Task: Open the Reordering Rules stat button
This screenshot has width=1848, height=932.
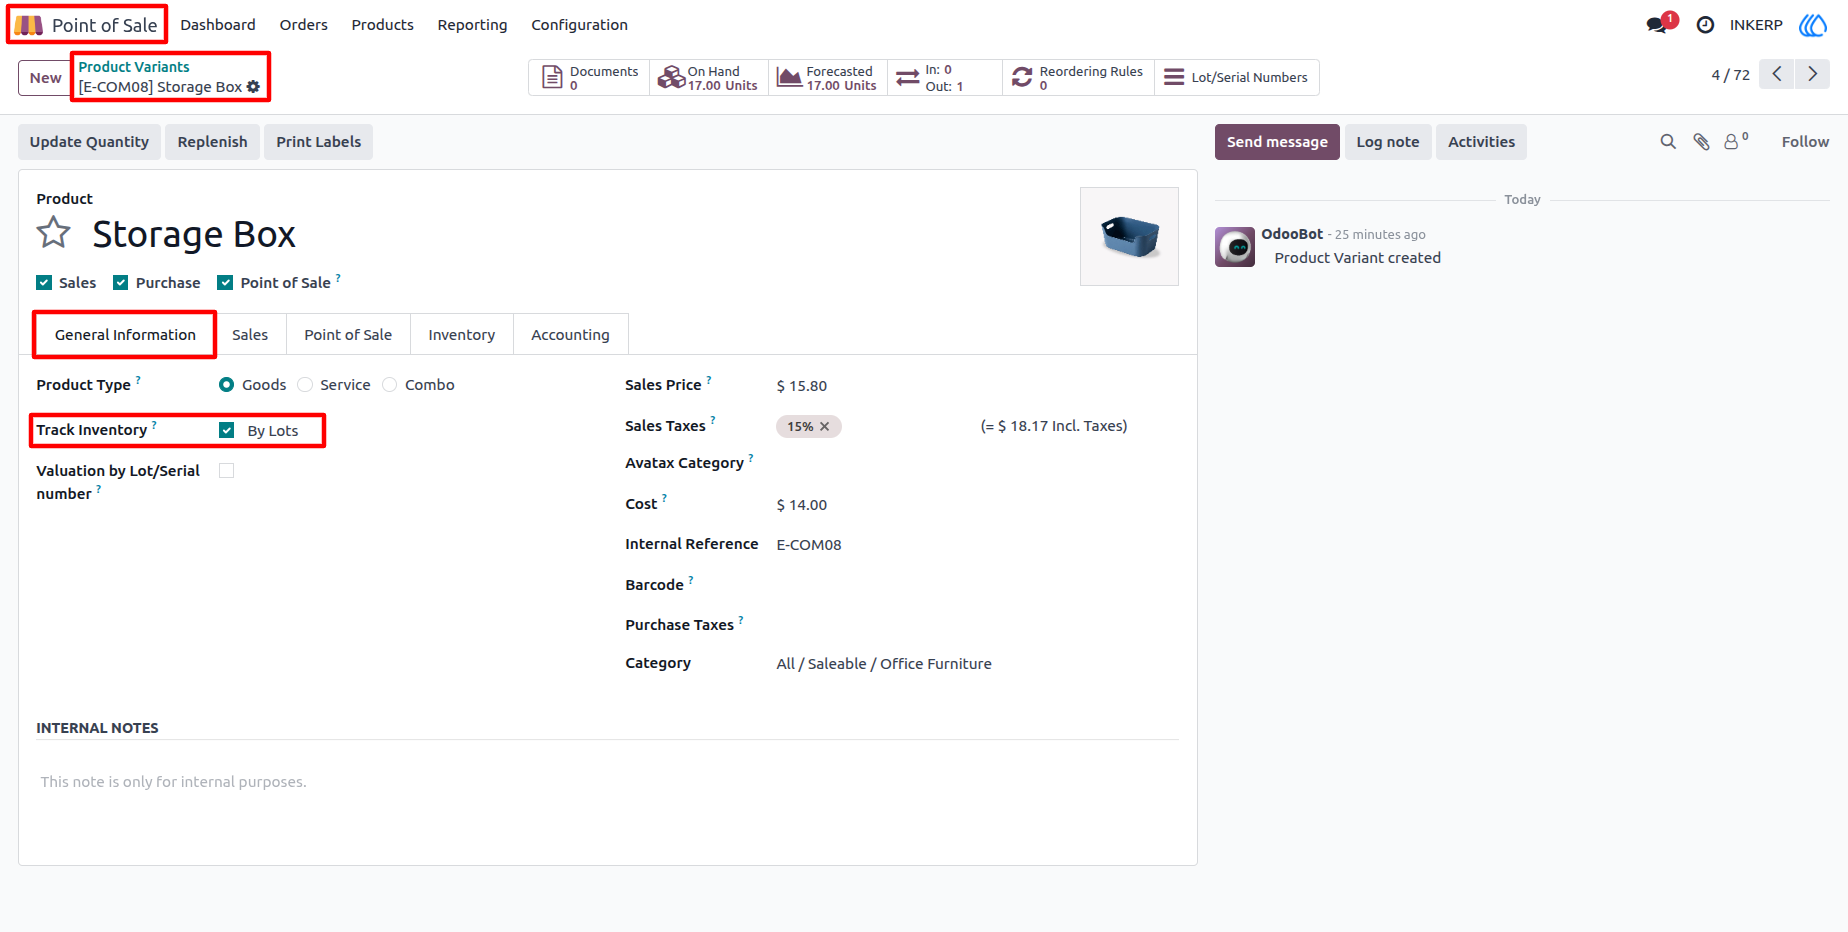Action: tap(1078, 78)
